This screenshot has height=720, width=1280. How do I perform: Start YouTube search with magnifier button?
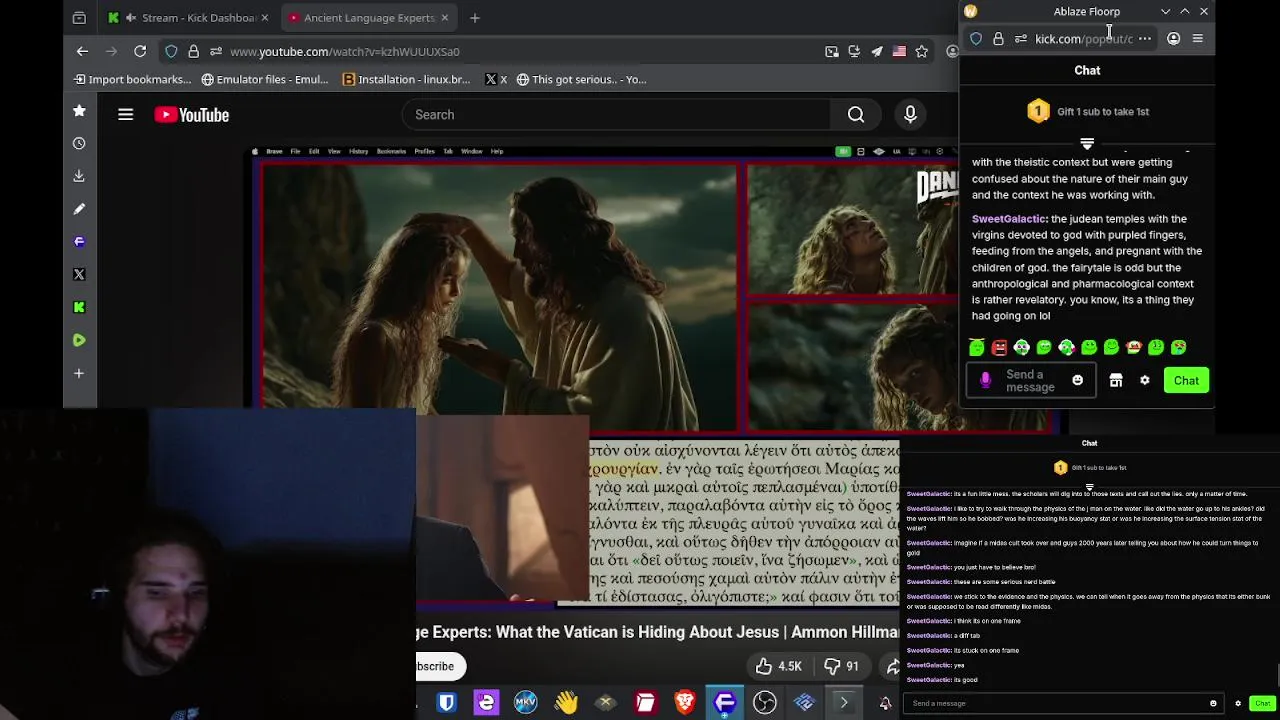[x=856, y=115]
